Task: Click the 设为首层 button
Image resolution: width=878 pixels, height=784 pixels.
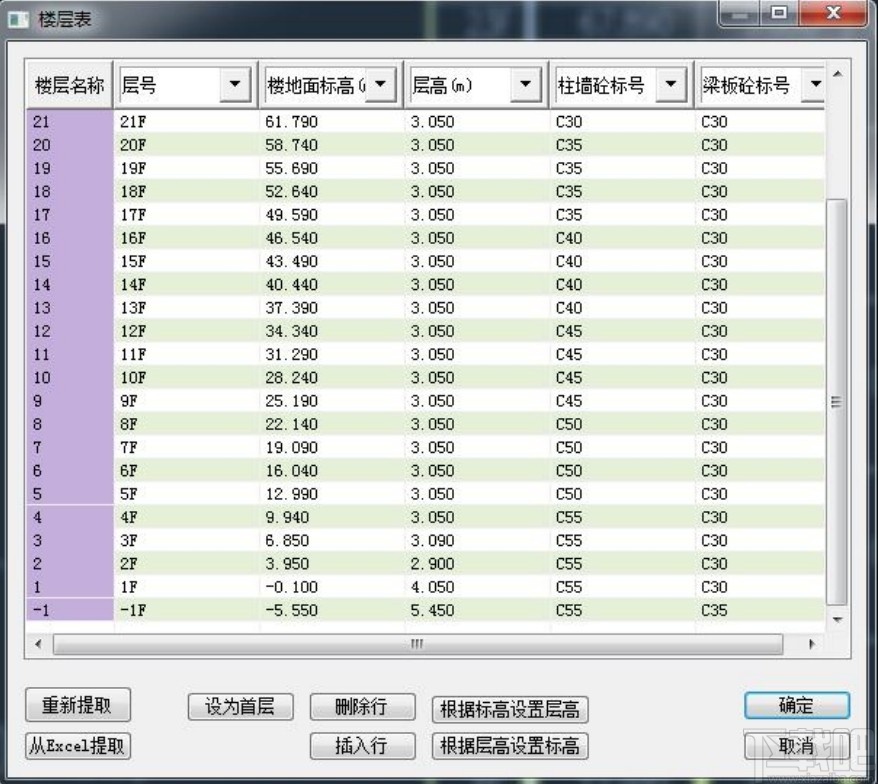Action: [240, 706]
